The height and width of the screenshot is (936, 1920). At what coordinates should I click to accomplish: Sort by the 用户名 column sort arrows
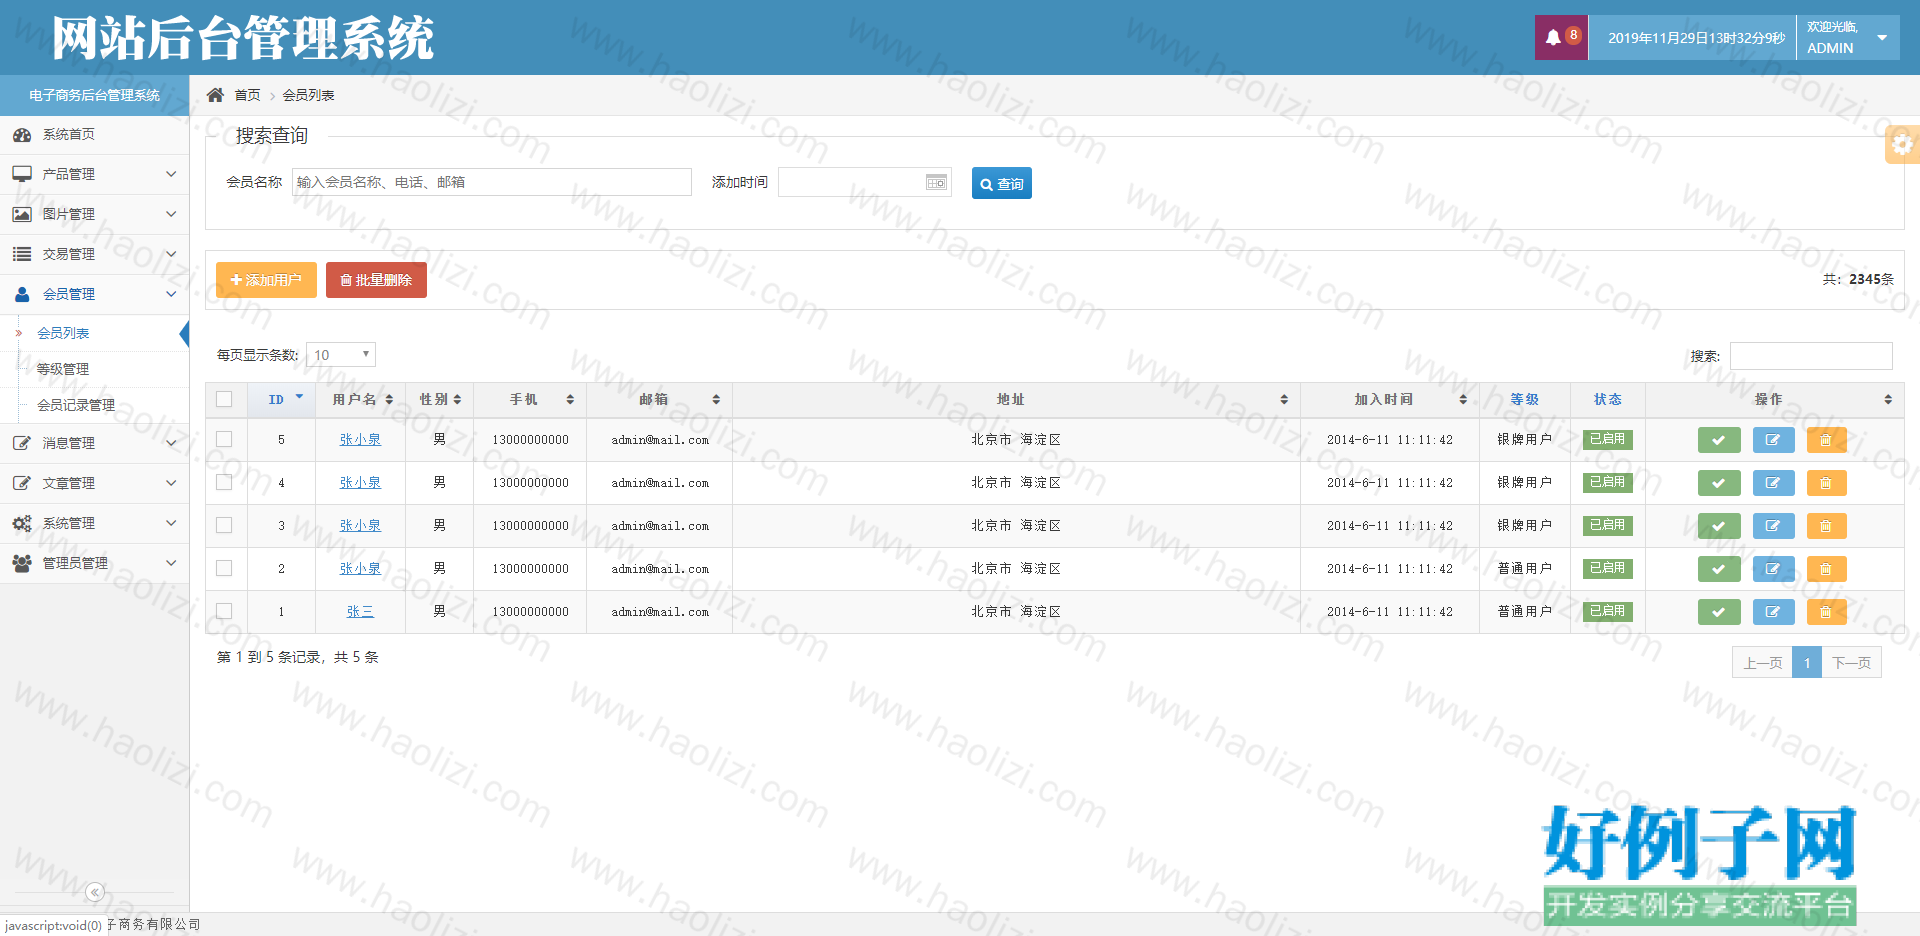click(389, 400)
